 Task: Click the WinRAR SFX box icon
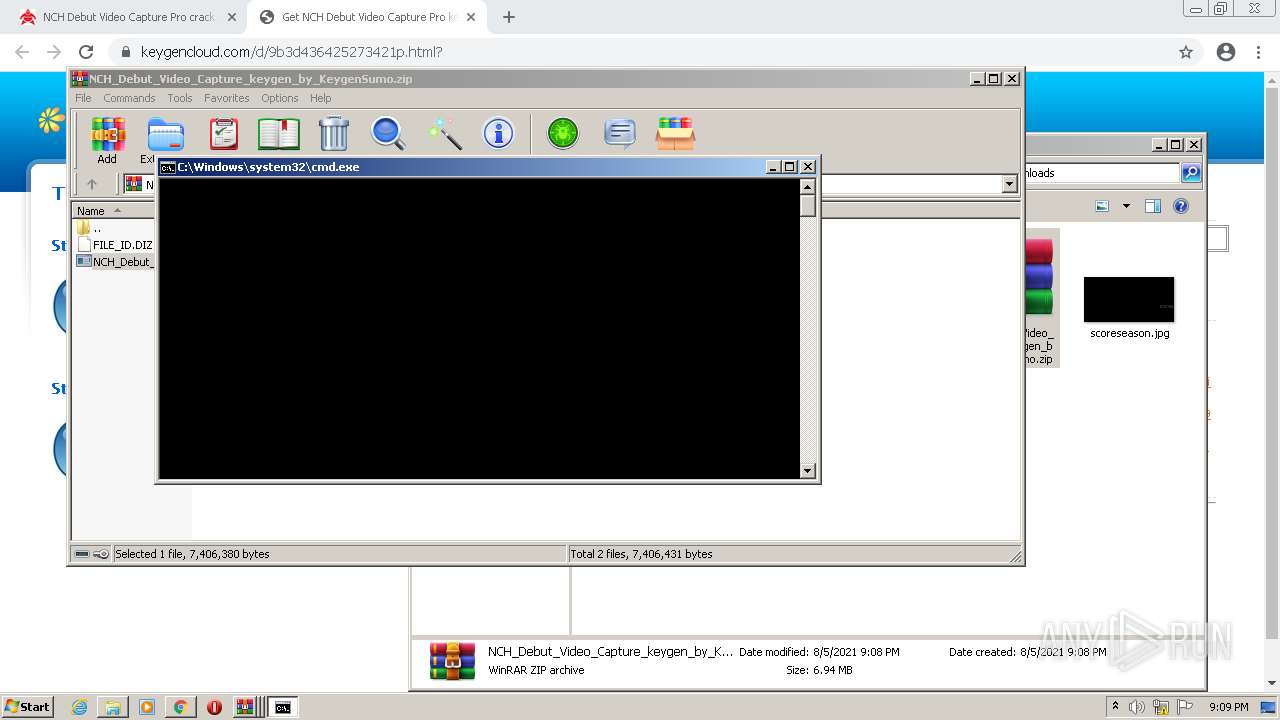(x=675, y=134)
